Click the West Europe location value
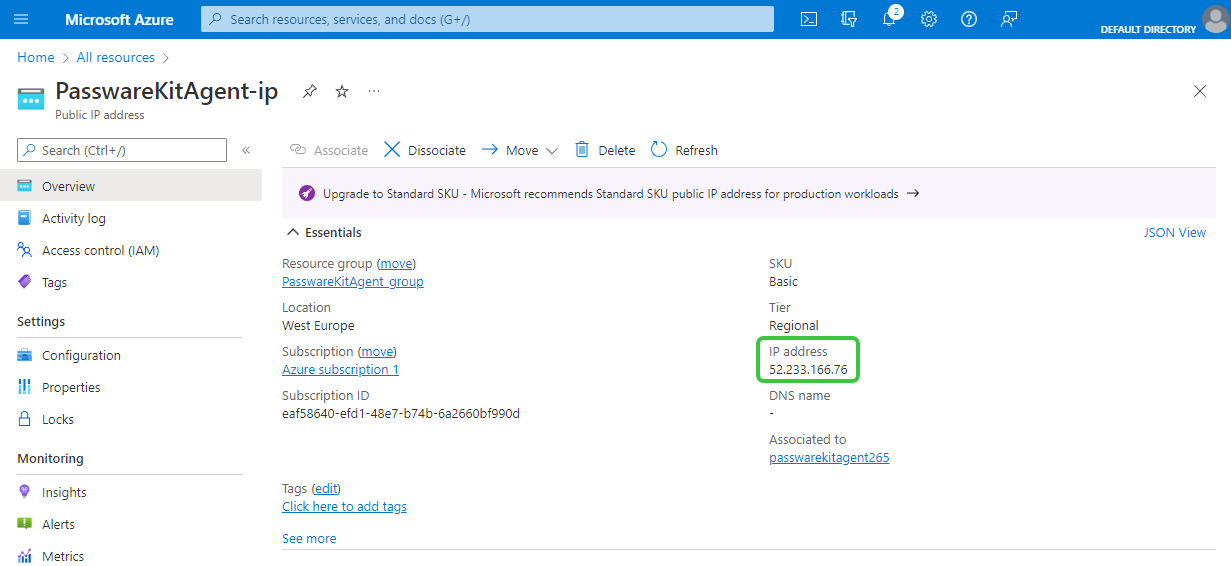The height and width of the screenshot is (566, 1231). click(318, 325)
